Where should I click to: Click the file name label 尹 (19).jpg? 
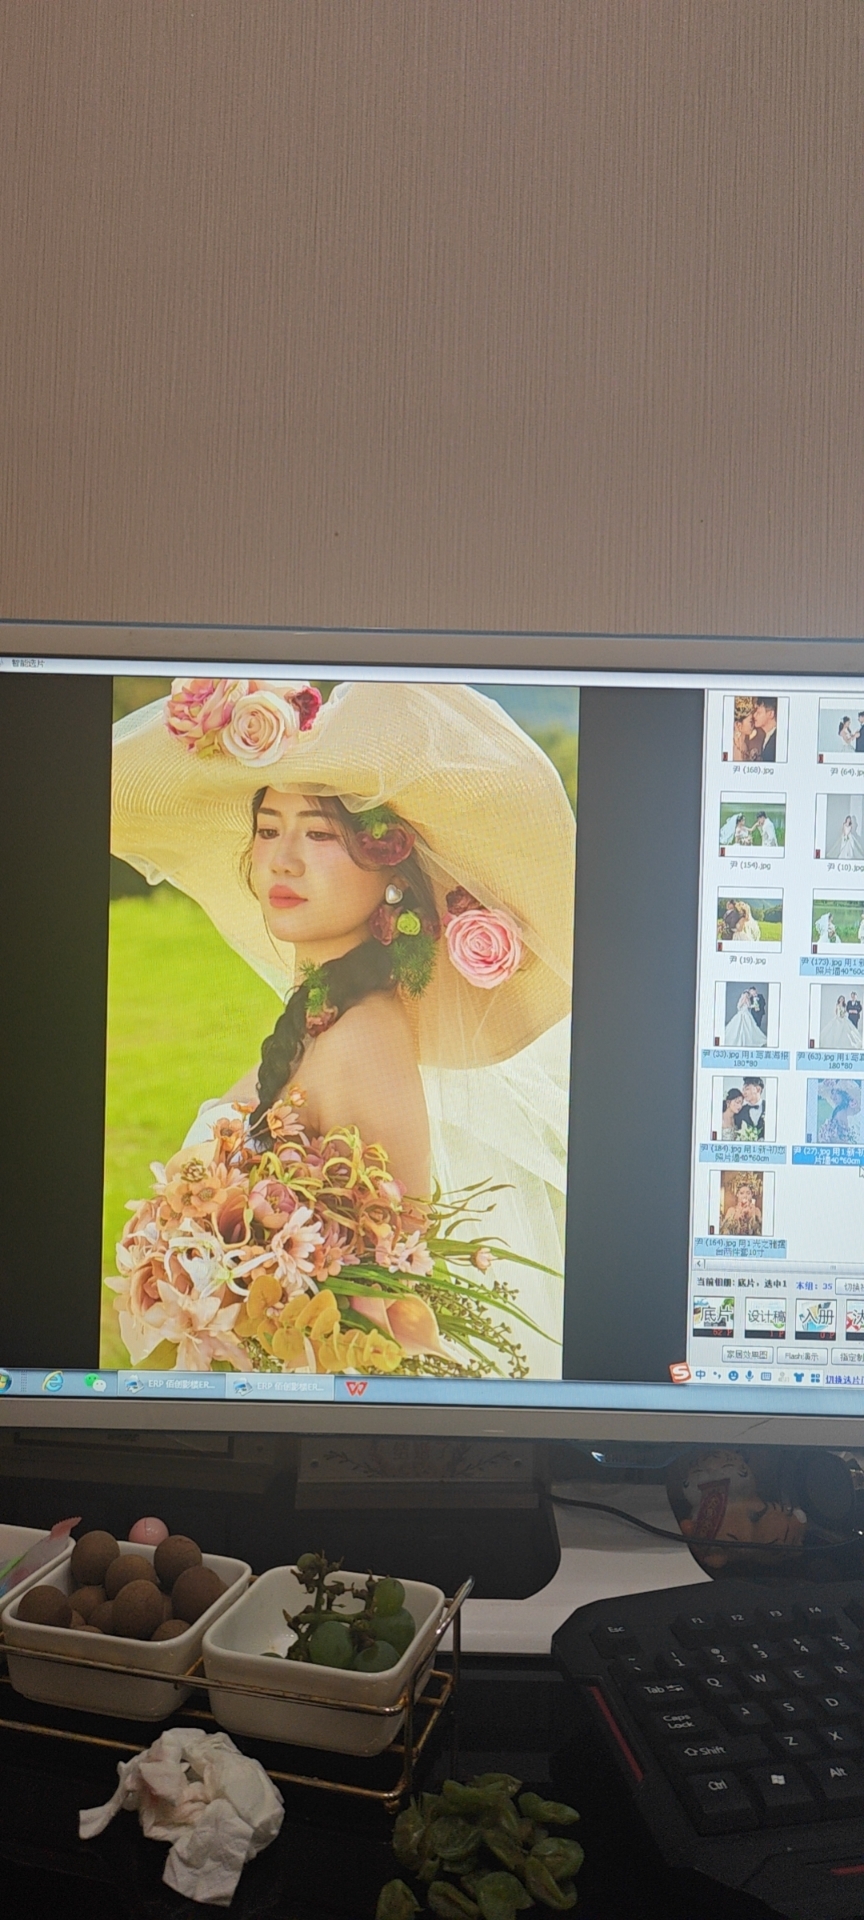[x=748, y=959]
